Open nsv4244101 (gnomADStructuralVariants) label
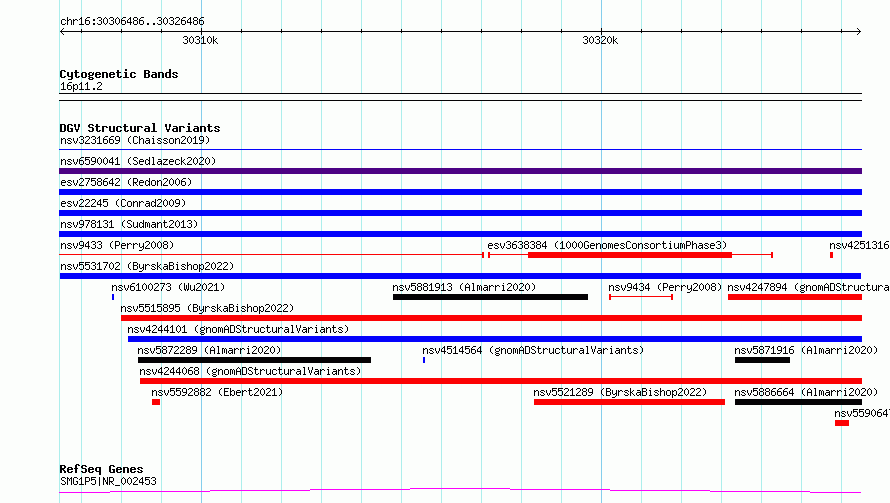 pos(238,329)
